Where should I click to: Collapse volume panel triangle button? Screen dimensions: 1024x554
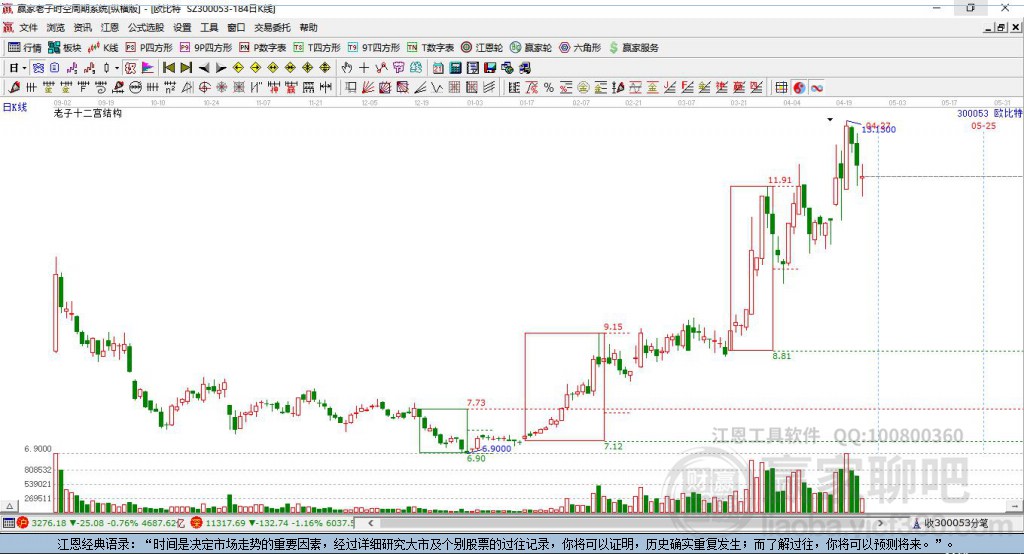9,506
